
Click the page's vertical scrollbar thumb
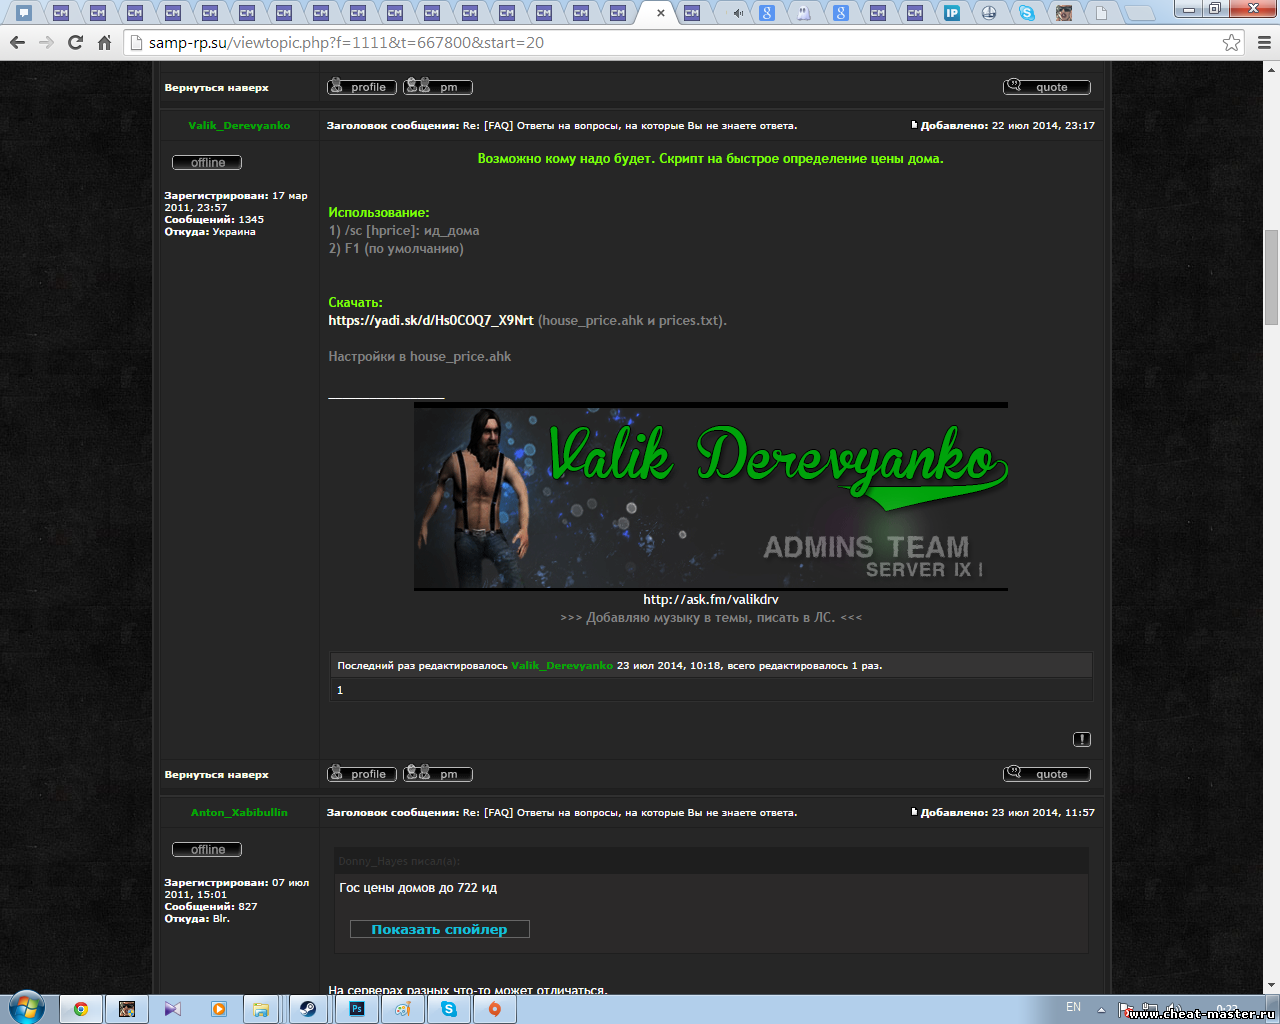1271,278
